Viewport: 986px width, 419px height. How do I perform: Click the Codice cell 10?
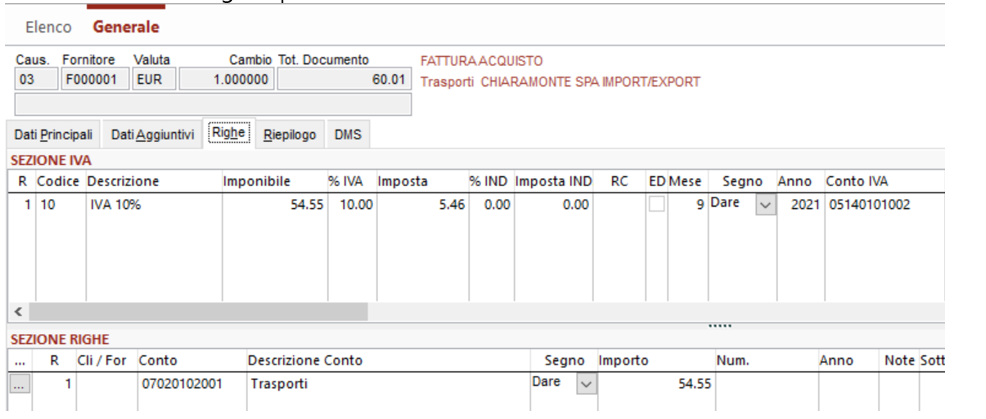(x=60, y=205)
